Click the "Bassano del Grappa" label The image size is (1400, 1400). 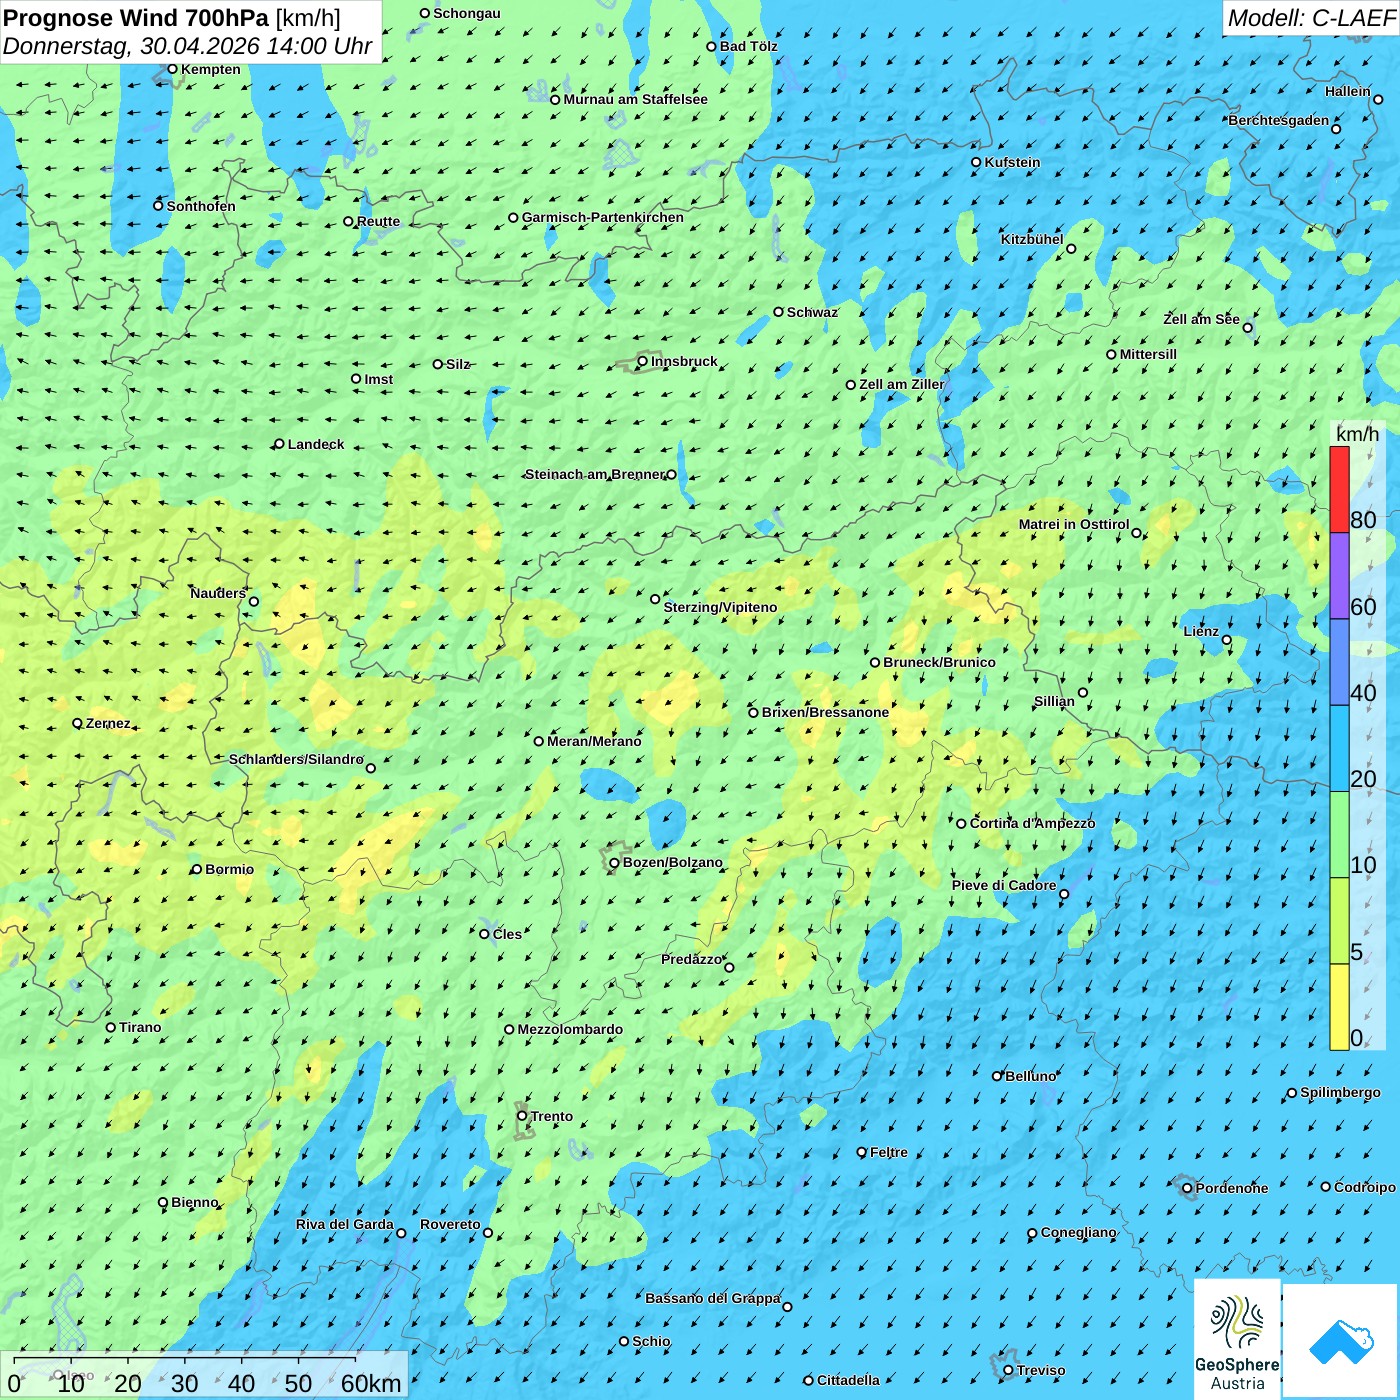713,1298
